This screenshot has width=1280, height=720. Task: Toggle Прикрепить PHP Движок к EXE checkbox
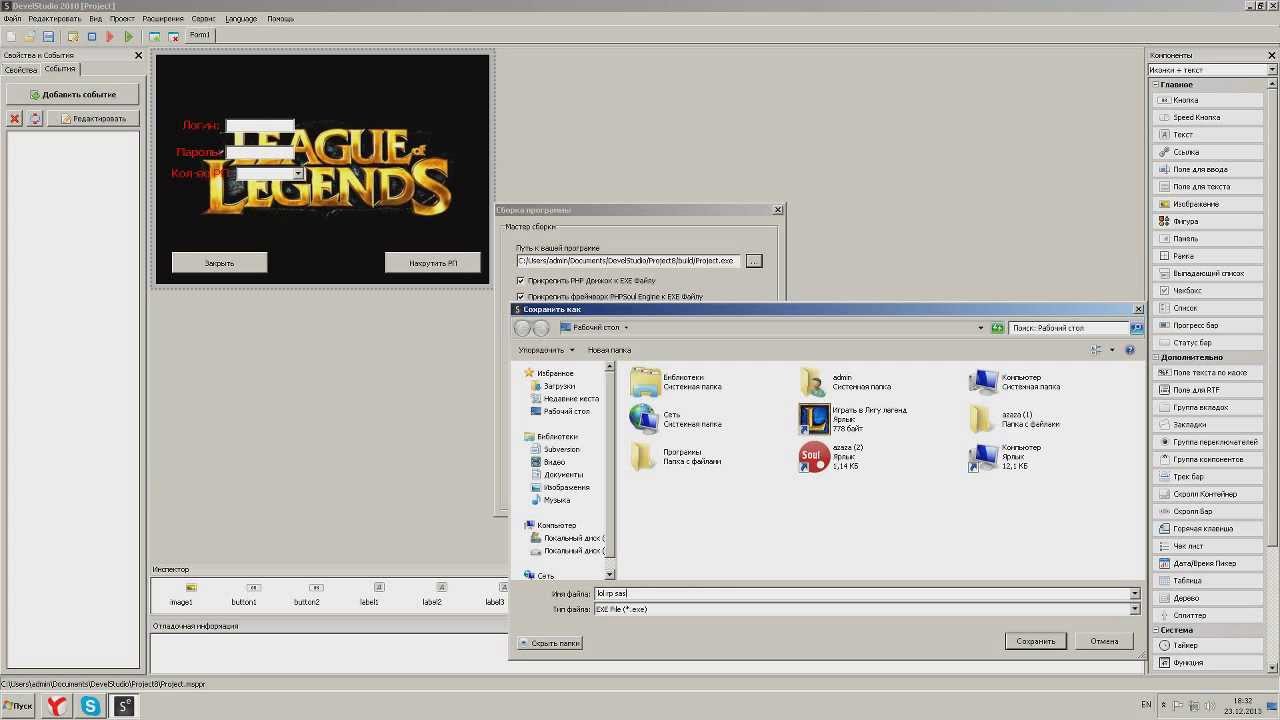coord(521,281)
